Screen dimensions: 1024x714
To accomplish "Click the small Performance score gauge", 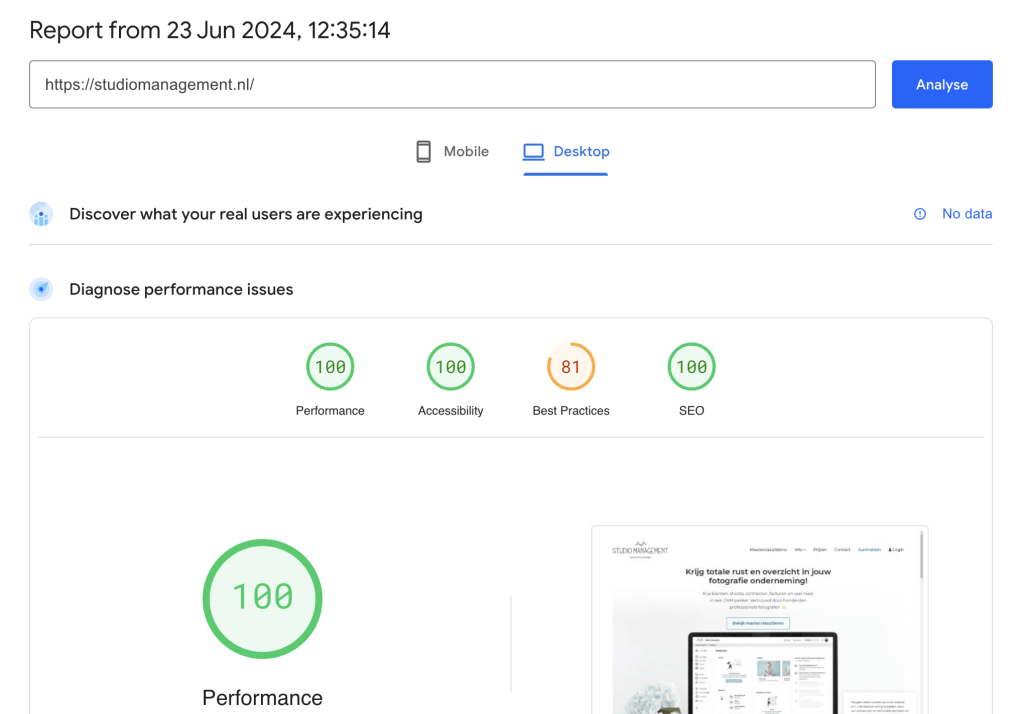I will pyautogui.click(x=330, y=366).
